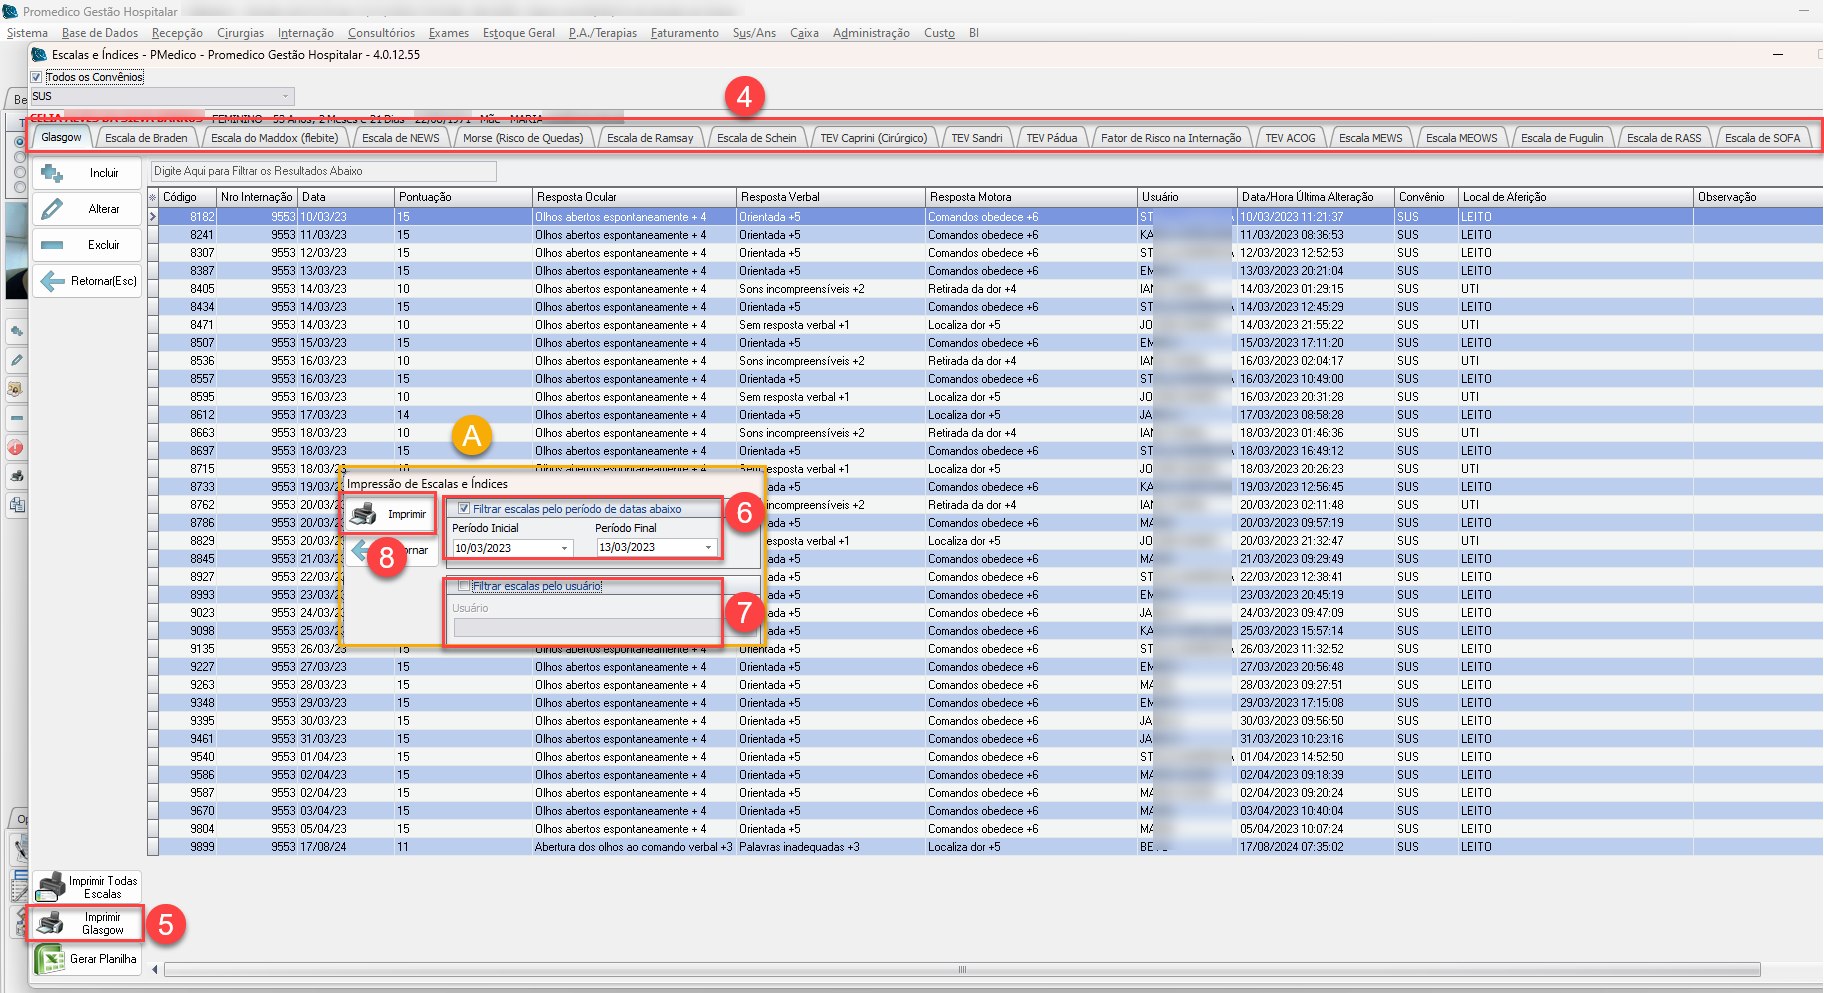
Task: Click the Retornar(Esc) arrow icon
Action: [52, 281]
